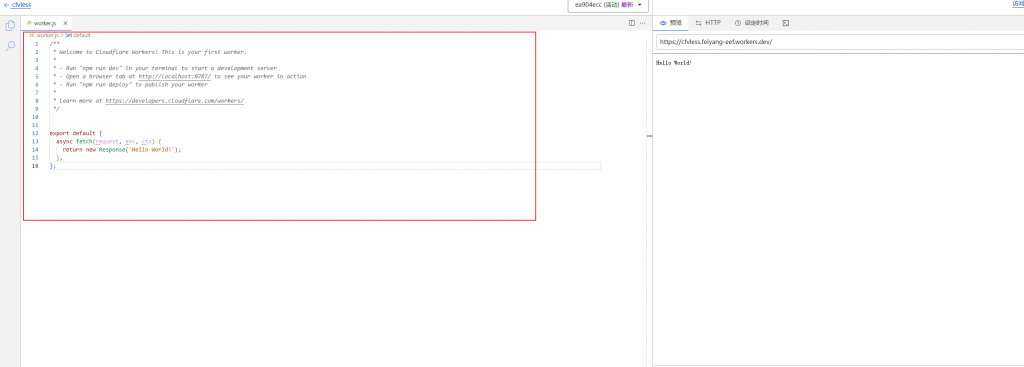Click the panel divider handle between editor and preview

click(x=650, y=136)
